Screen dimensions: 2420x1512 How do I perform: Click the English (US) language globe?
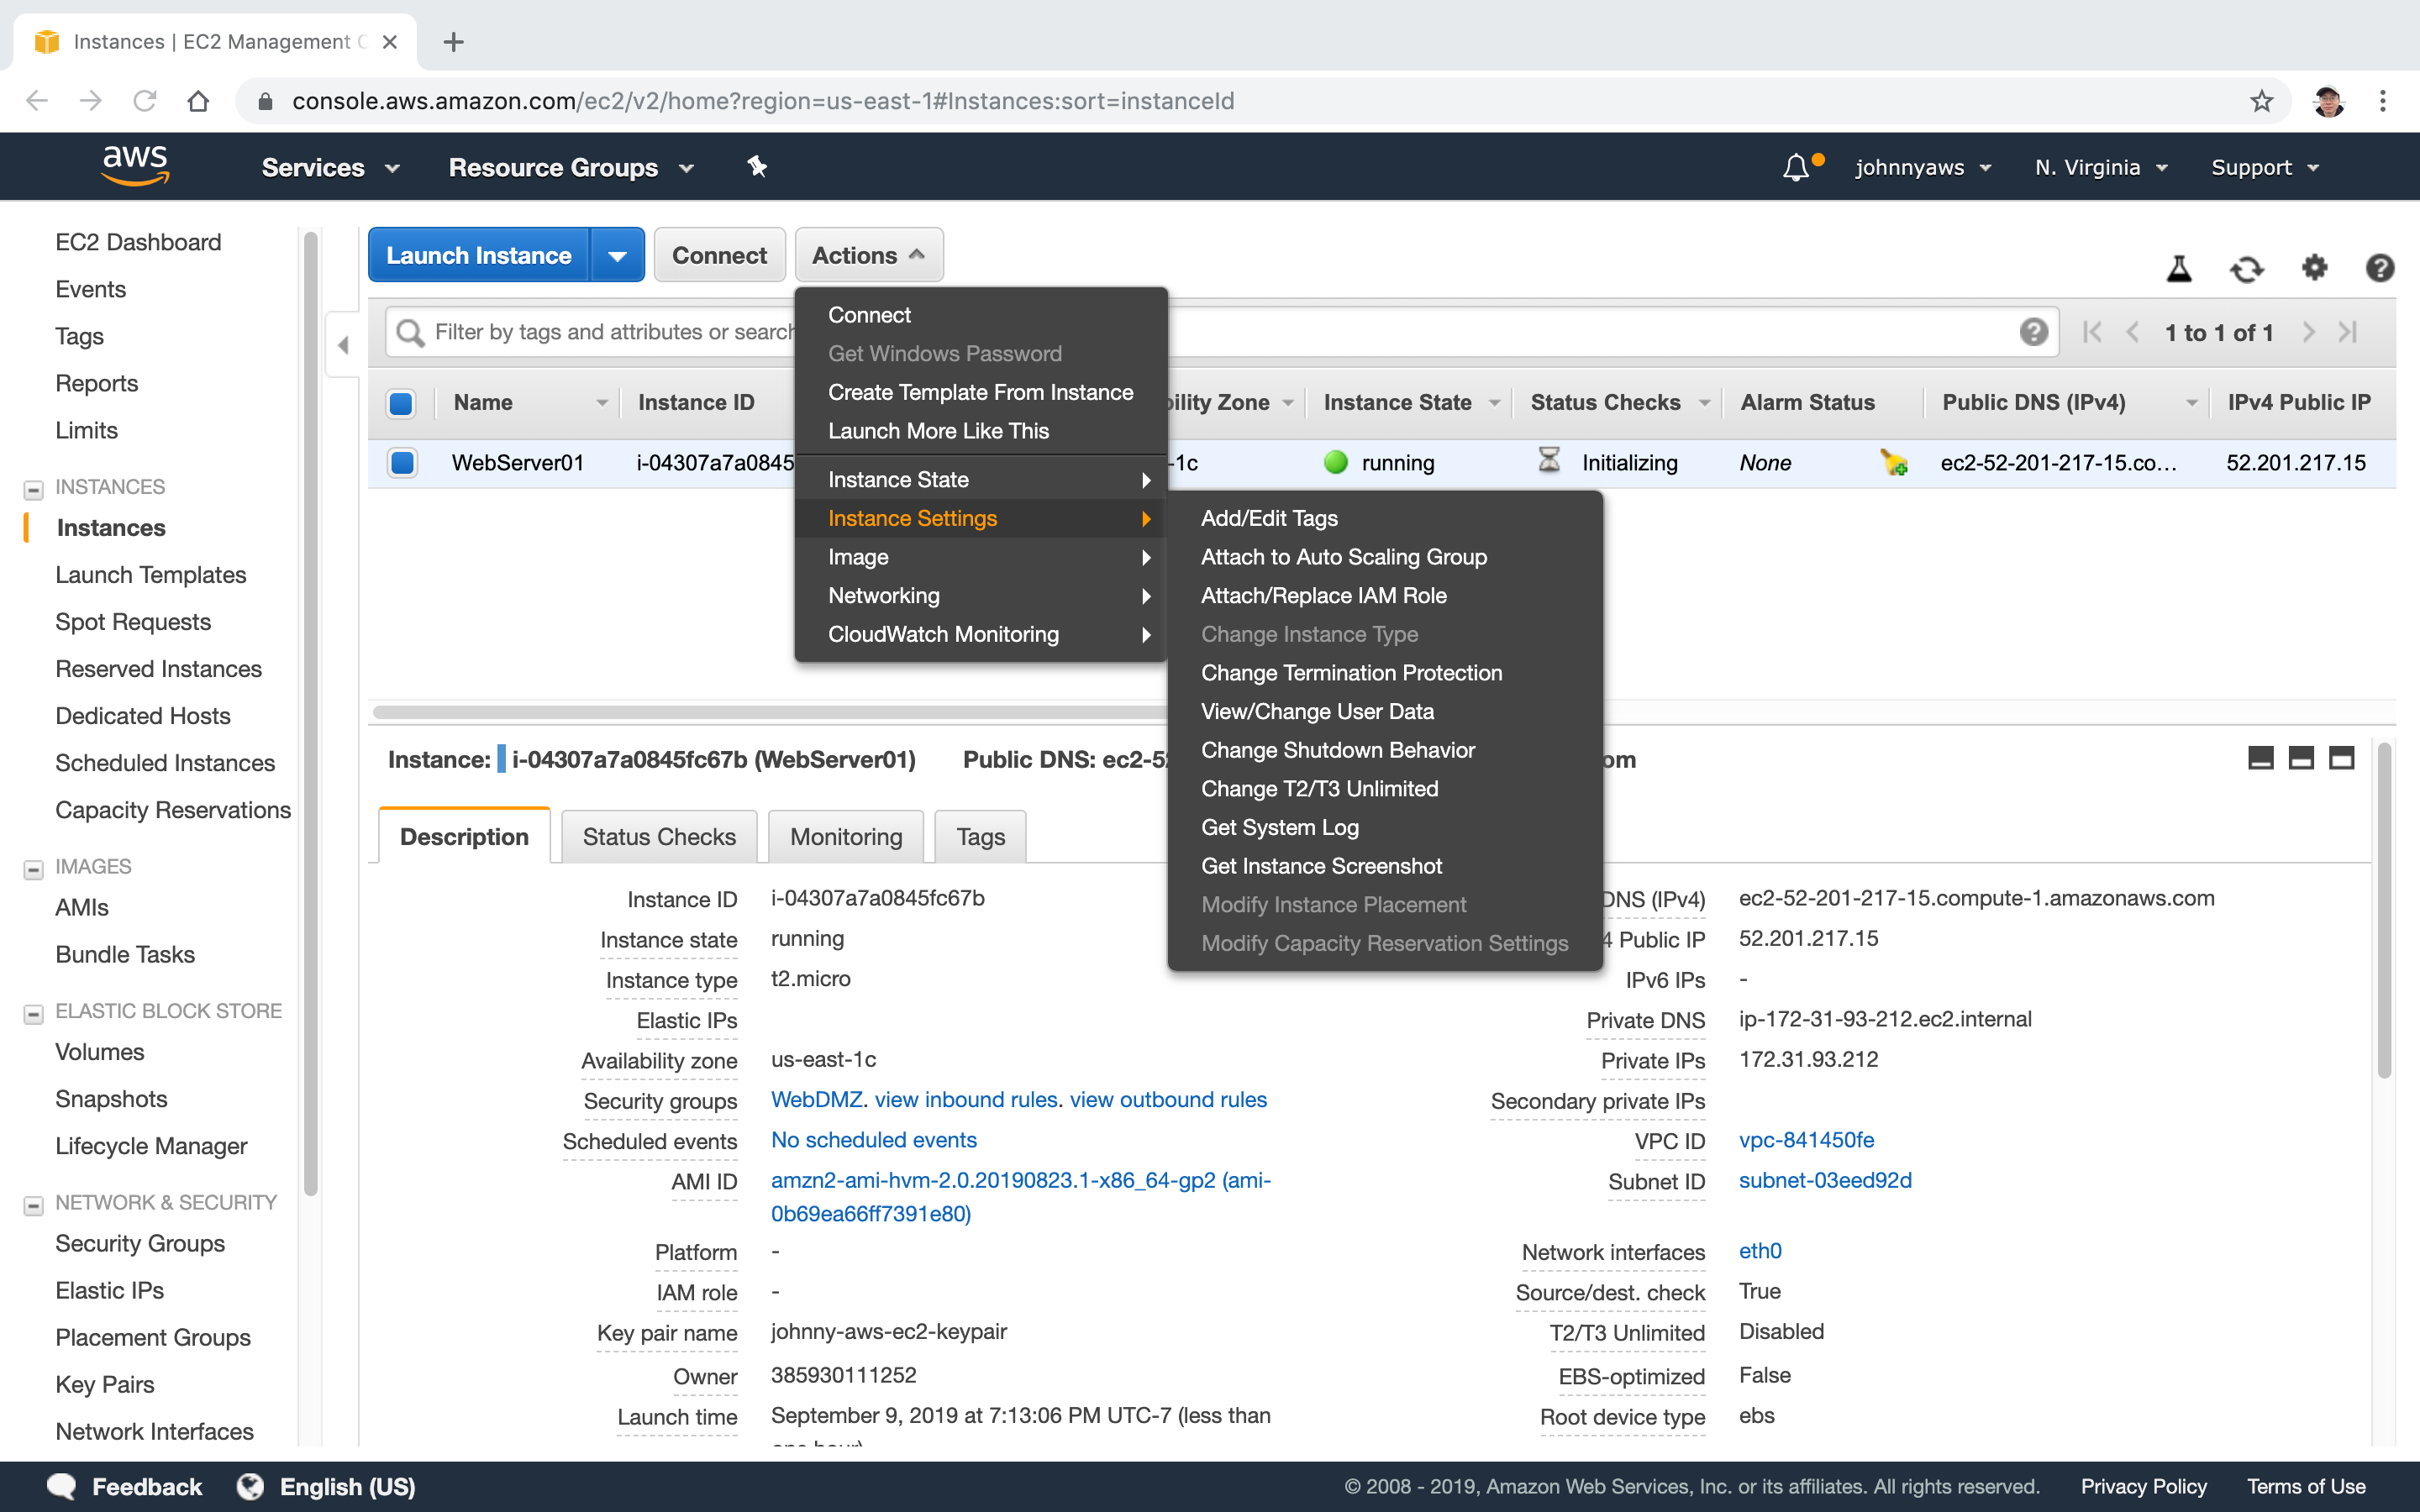250,1486
